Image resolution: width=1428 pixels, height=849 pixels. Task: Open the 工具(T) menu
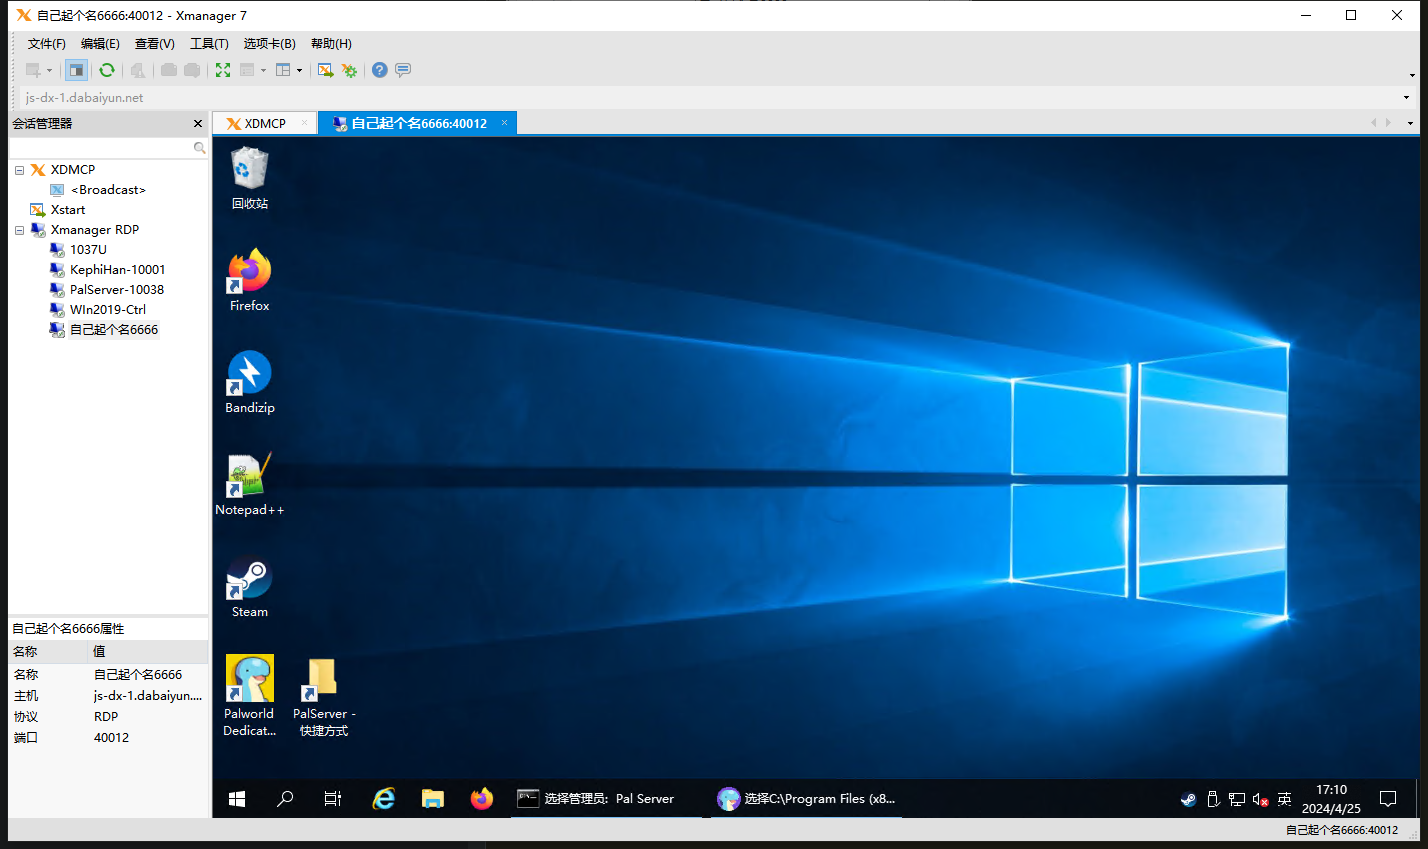[x=209, y=44]
